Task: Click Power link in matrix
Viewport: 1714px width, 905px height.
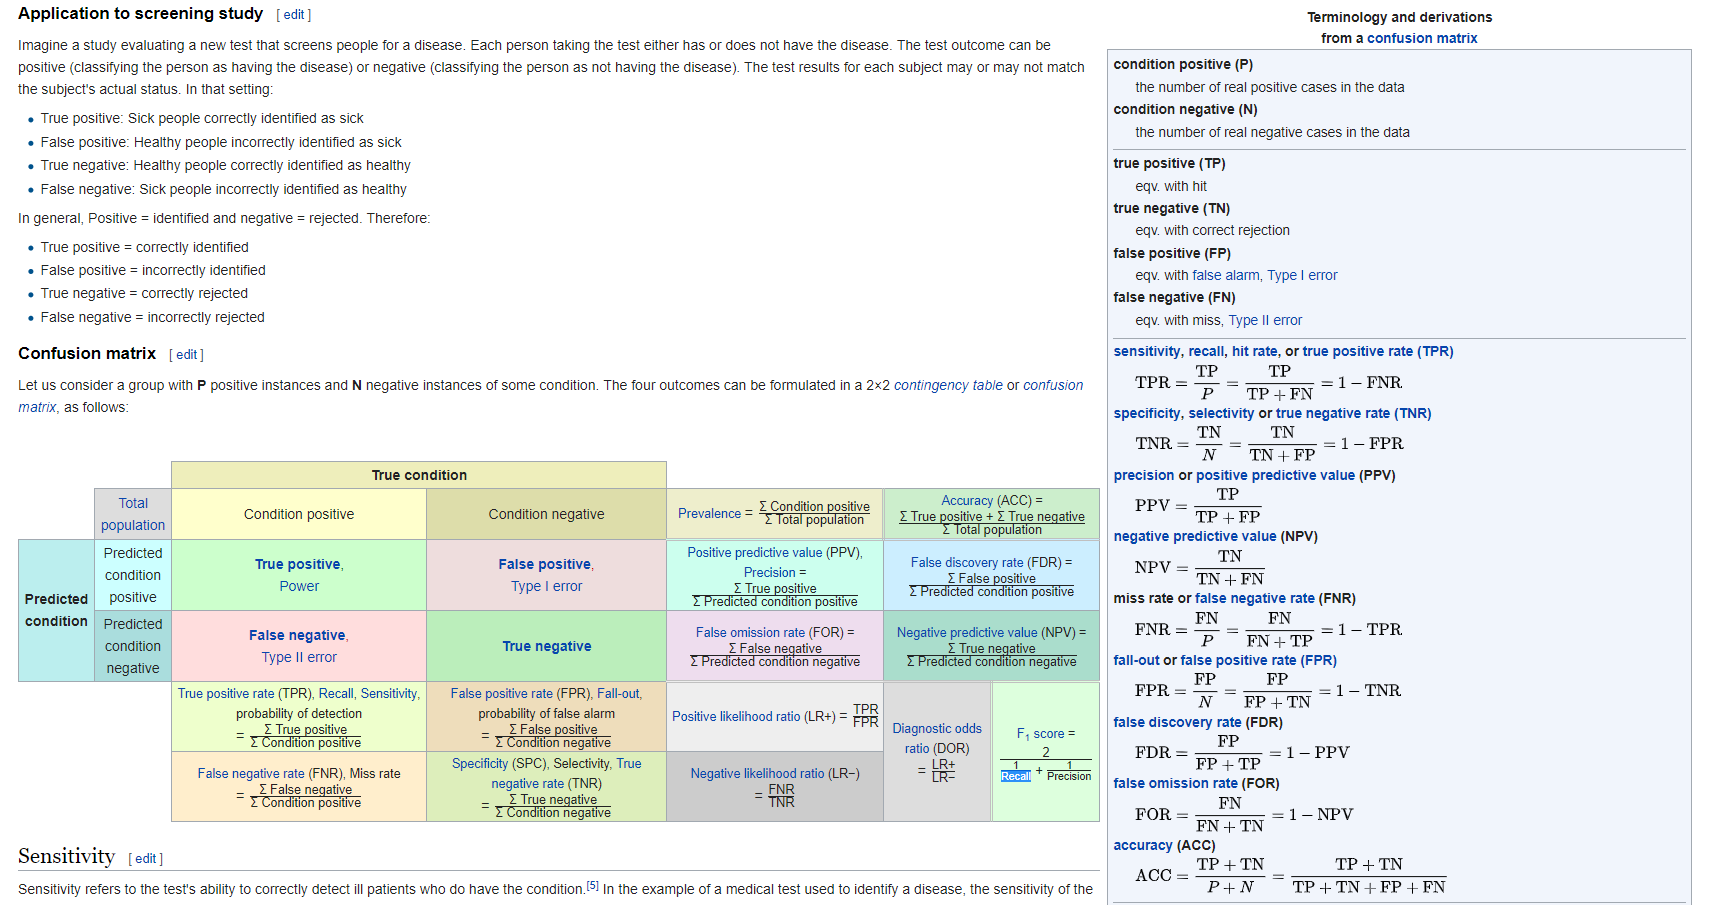Action: pyautogui.click(x=299, y=586)
